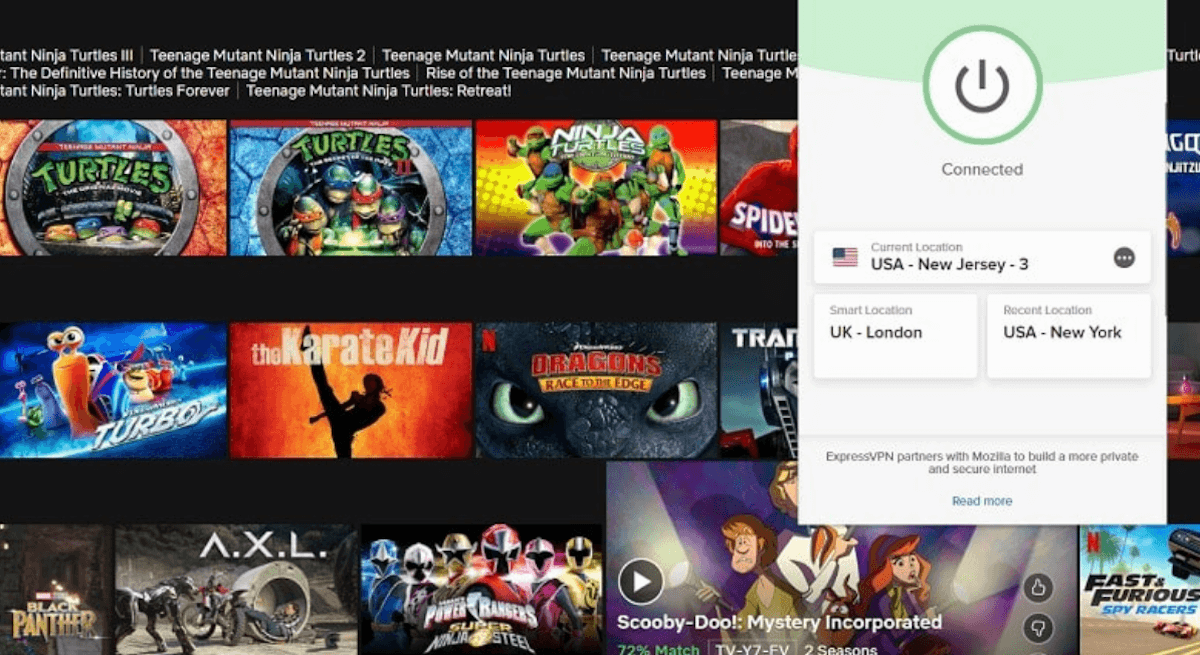1200x655 pixels.
Task: Play Scooby-Doo!: Mystery Incorporated
Action: pos(640,581)
